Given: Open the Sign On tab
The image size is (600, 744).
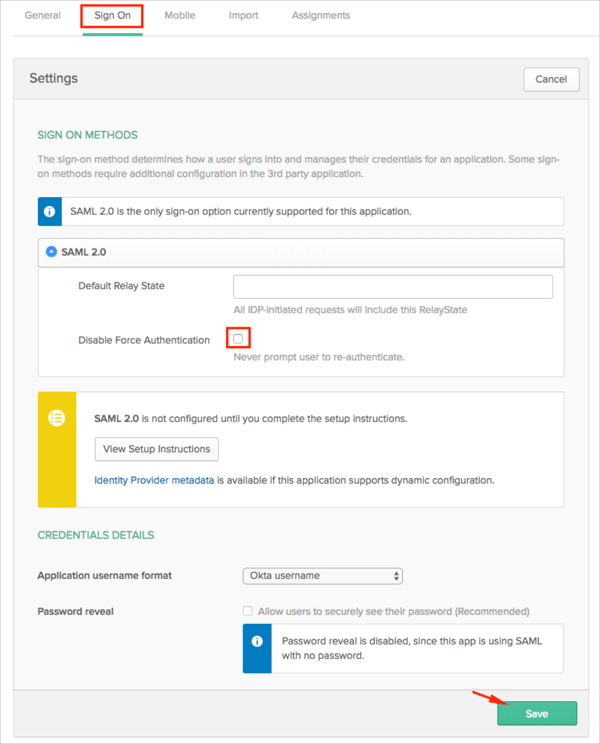Looking at the screenshot, I should [x=112, y=16].
